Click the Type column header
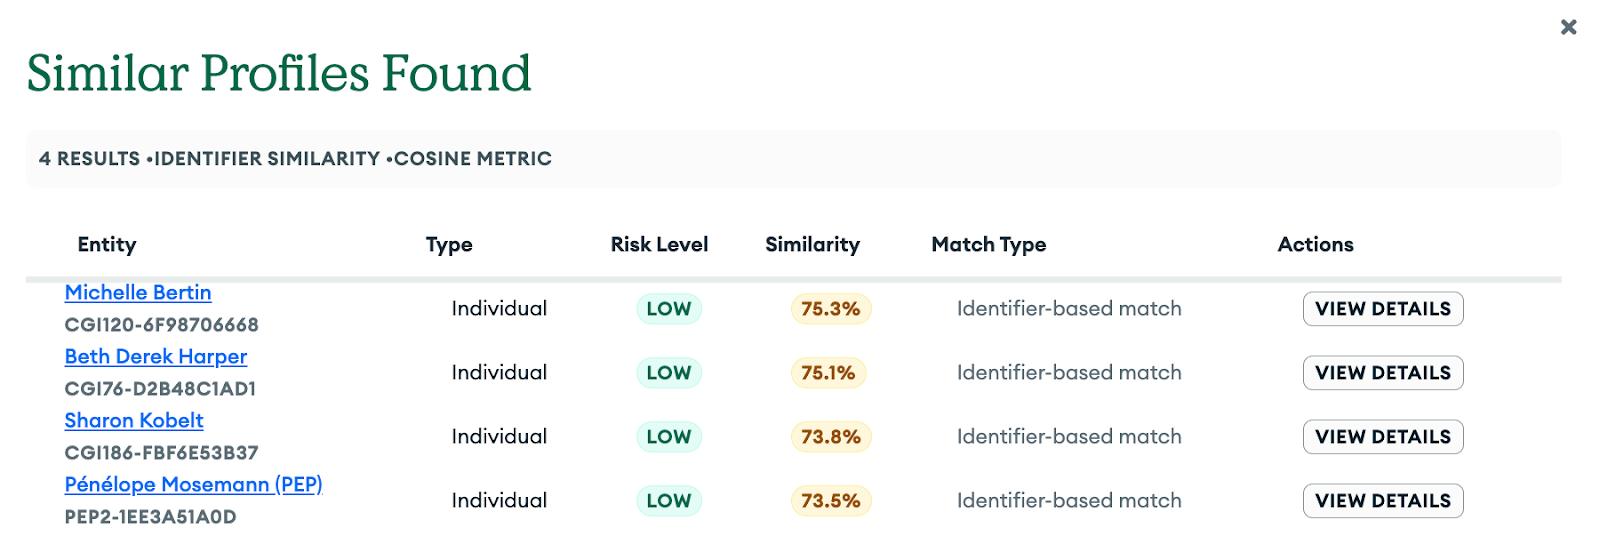 point(449,245)
